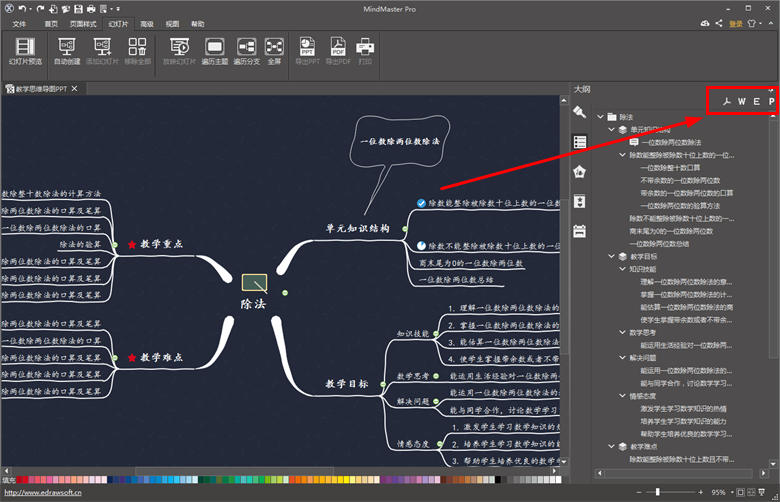Image resolution: width=780 pixels, height=502 pixels.
Task: Click the small printer icon in title bar
Action: click(x=91, y=8)
